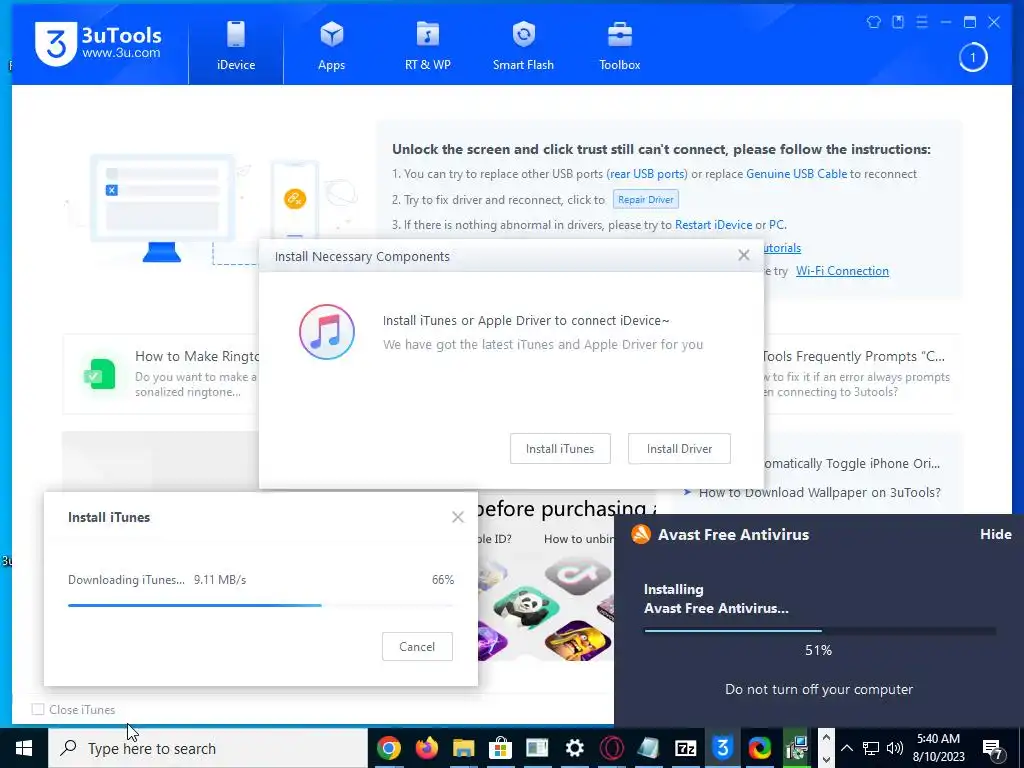
Task: Click the Install iTunes button
Action: 560,449
